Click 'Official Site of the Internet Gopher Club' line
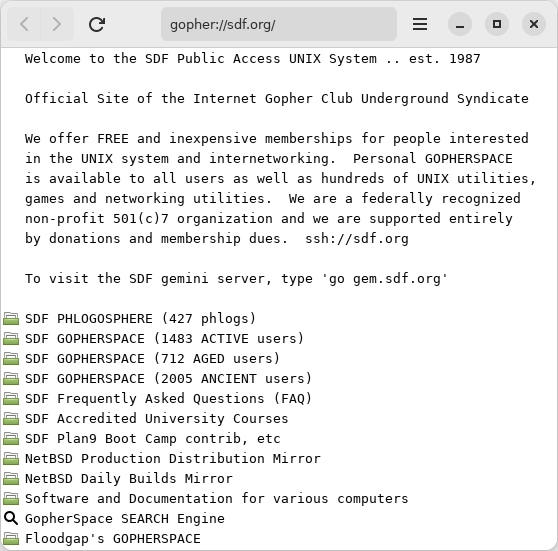Viewport: 558px width, 551px height. tap(277, 99)
